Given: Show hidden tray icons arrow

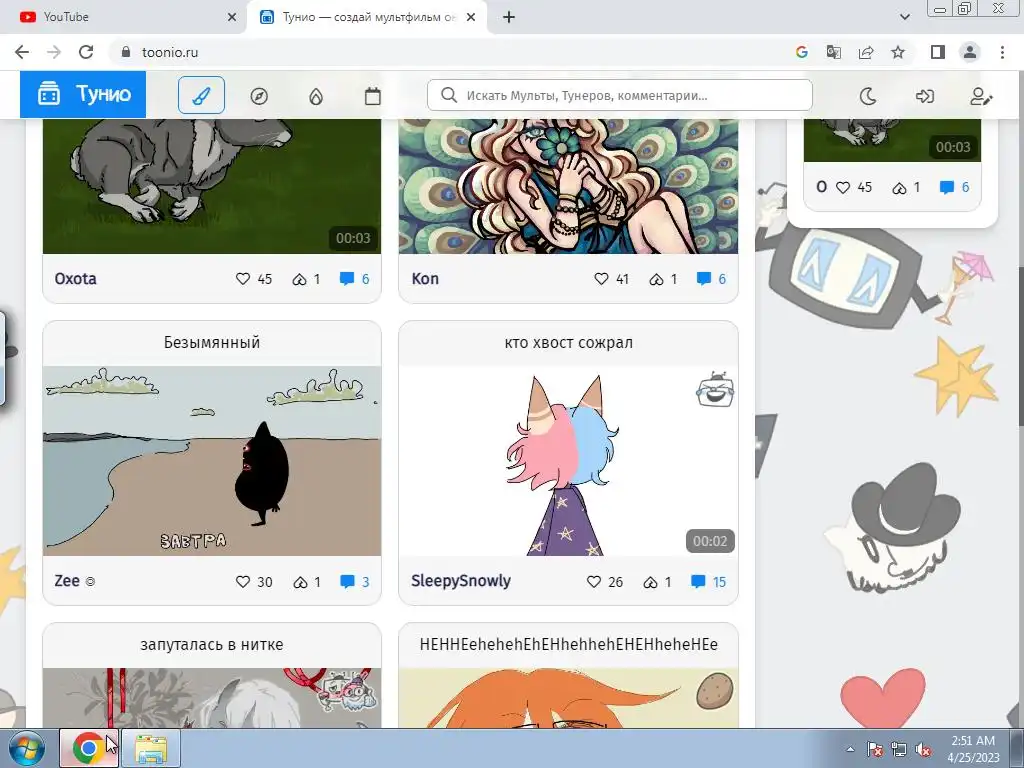Looking at the screenshot, I should (850, 749).
